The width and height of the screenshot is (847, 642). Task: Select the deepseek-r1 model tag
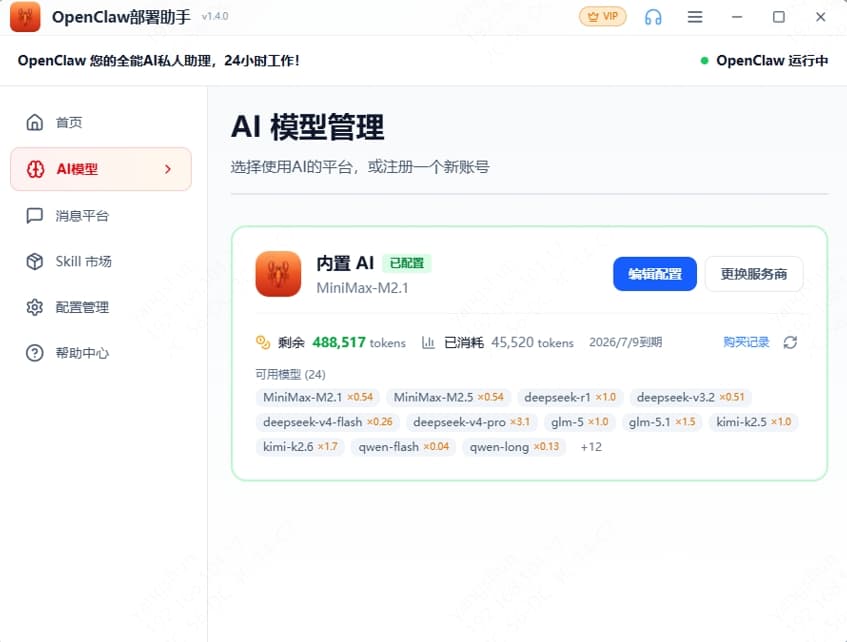pos(570,397)
